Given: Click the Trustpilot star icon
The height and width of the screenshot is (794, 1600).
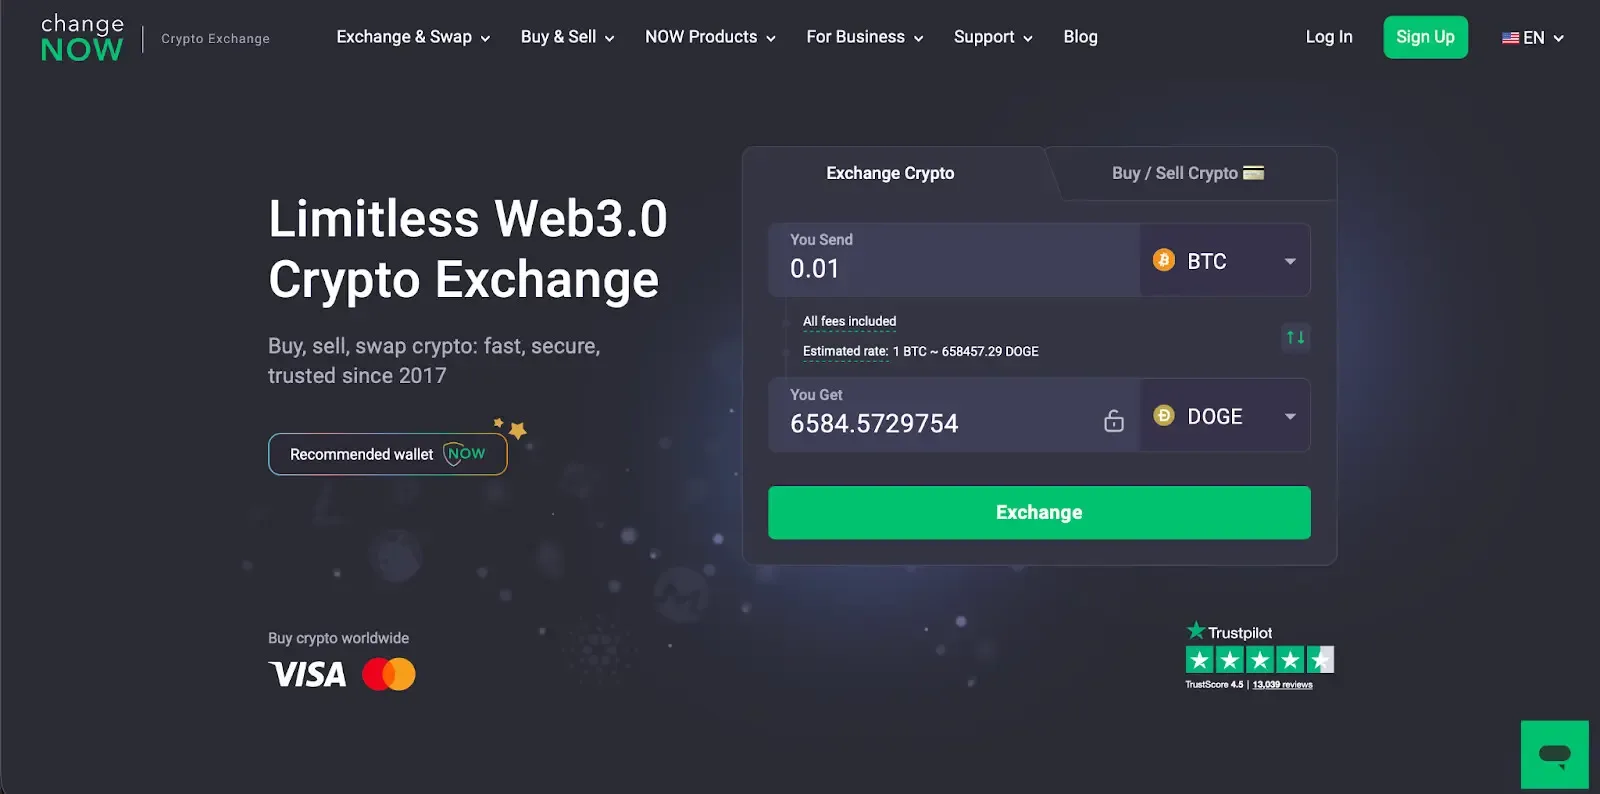Looking at the screenshot, I should (x=1196, y=631).
